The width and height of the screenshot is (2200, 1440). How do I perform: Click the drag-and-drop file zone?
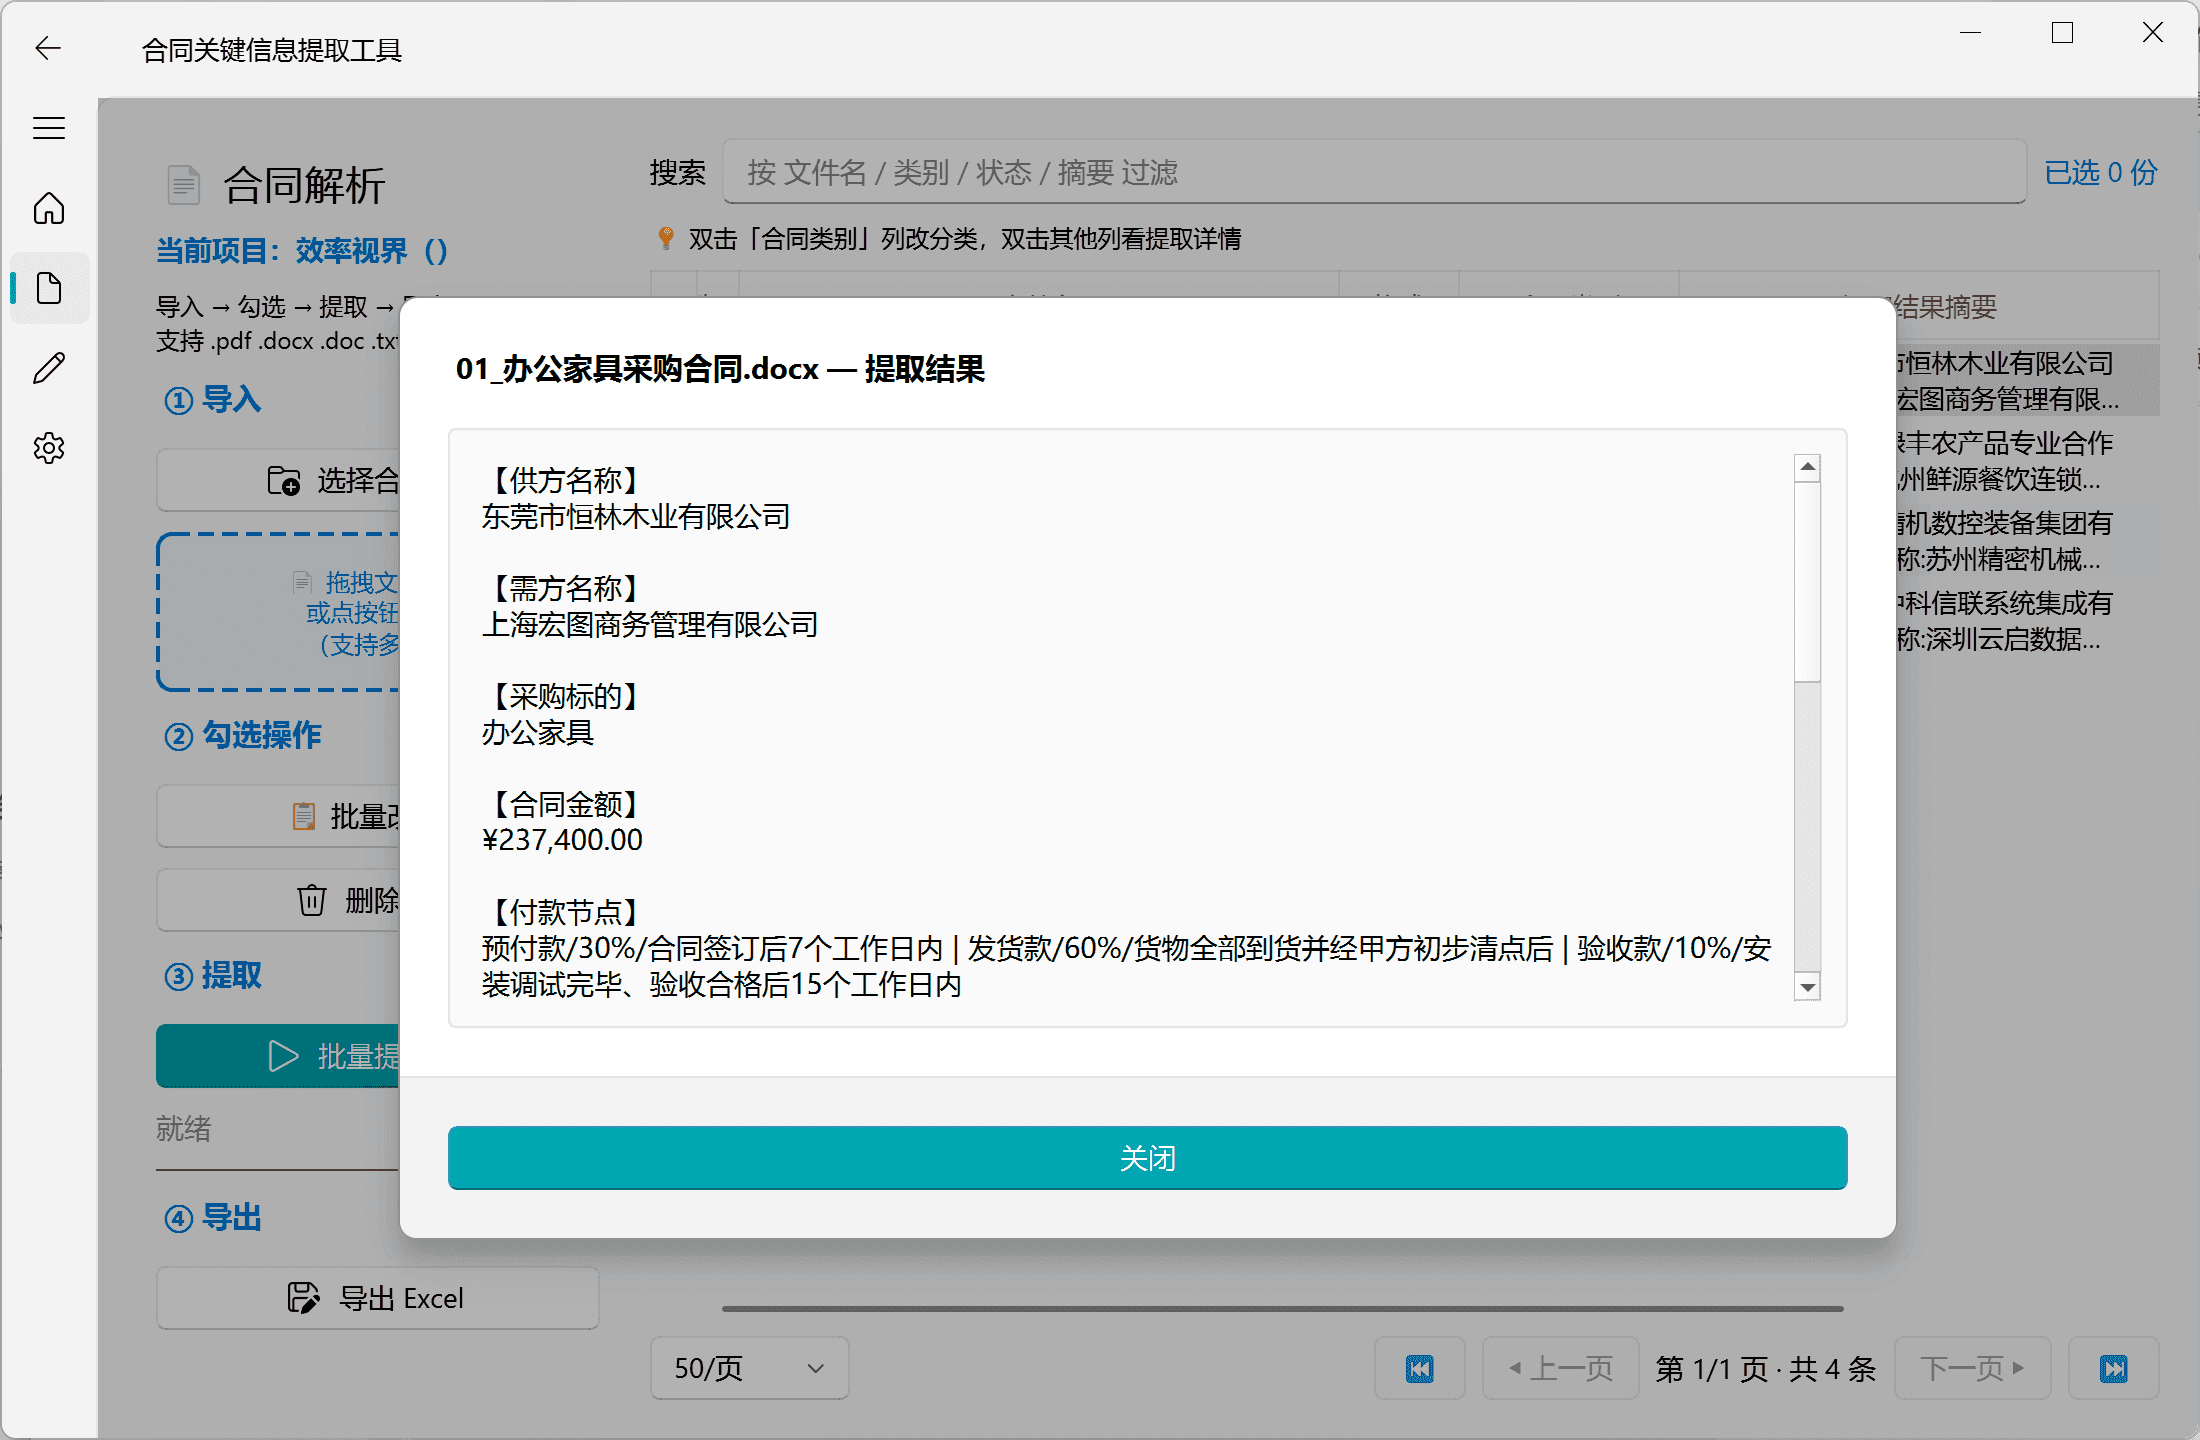point(279,612)
